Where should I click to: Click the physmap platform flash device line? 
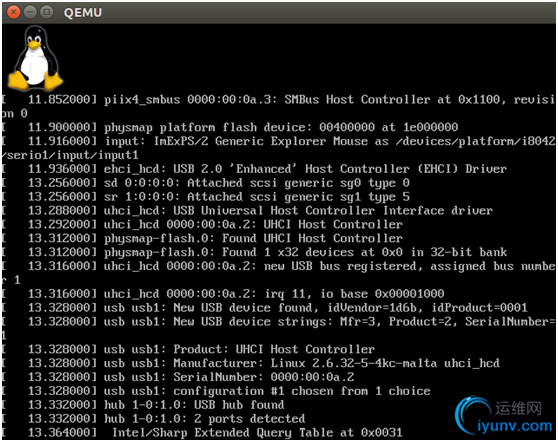pos(230,127)
